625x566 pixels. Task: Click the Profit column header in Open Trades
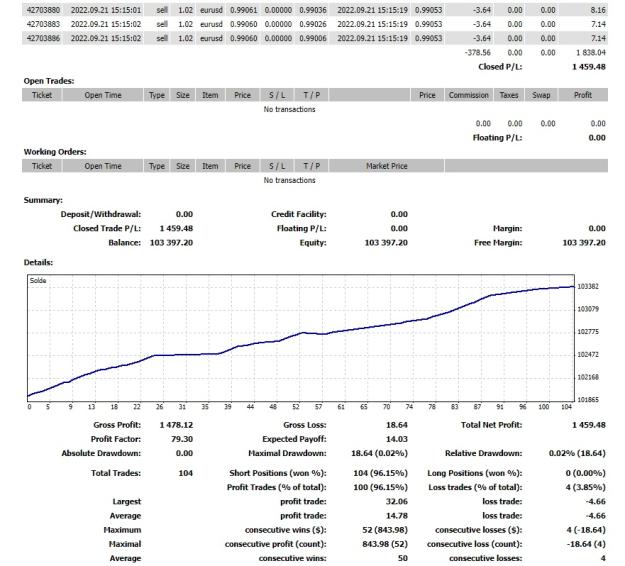click(x=582, y=95)
